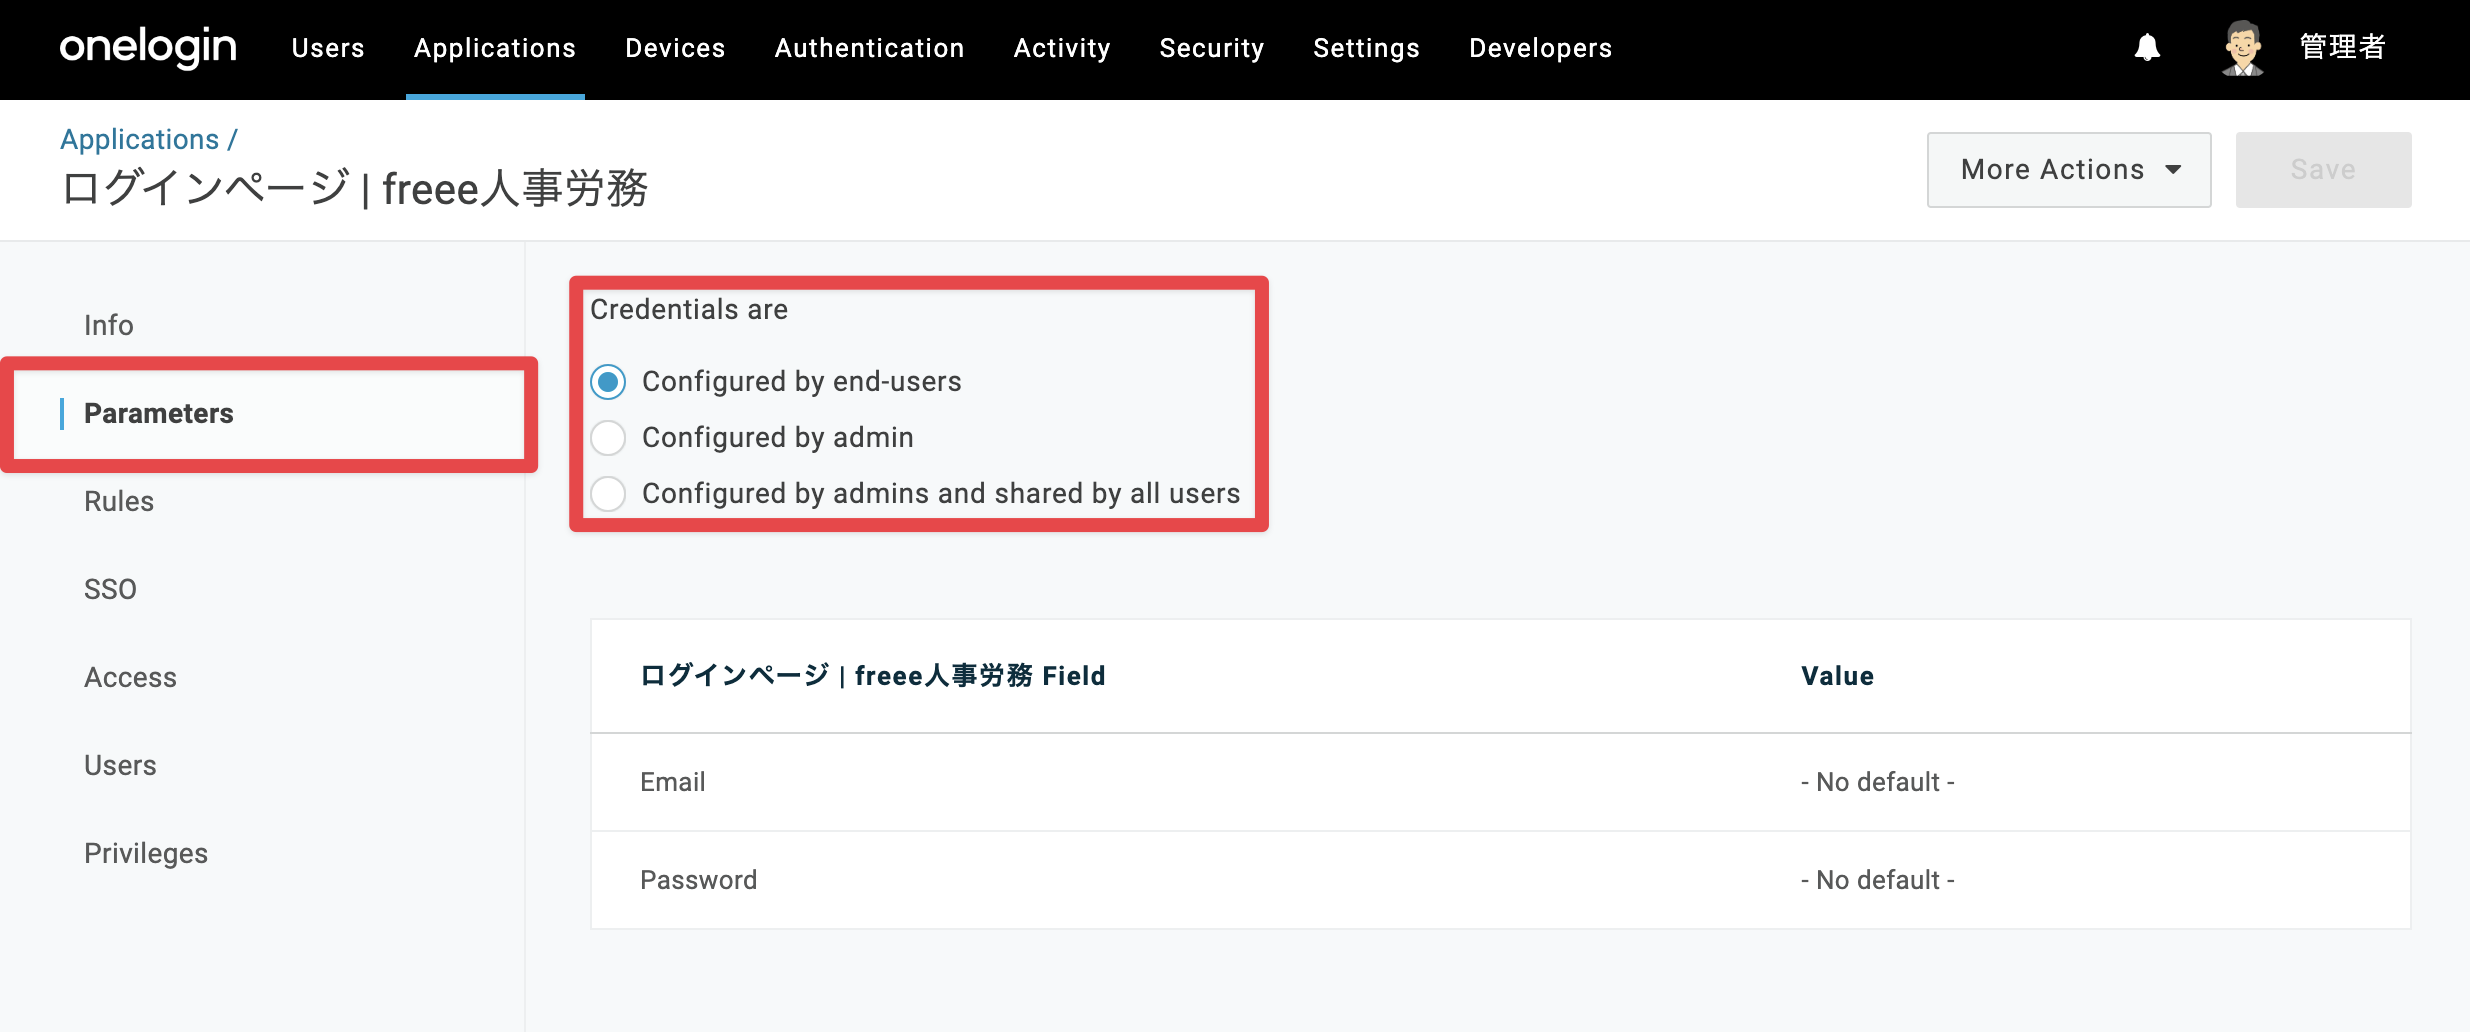The width and height of the screenshot is (2470, 1032).
Task: Go to the onelogin logo home
Action: pos(148,47)
